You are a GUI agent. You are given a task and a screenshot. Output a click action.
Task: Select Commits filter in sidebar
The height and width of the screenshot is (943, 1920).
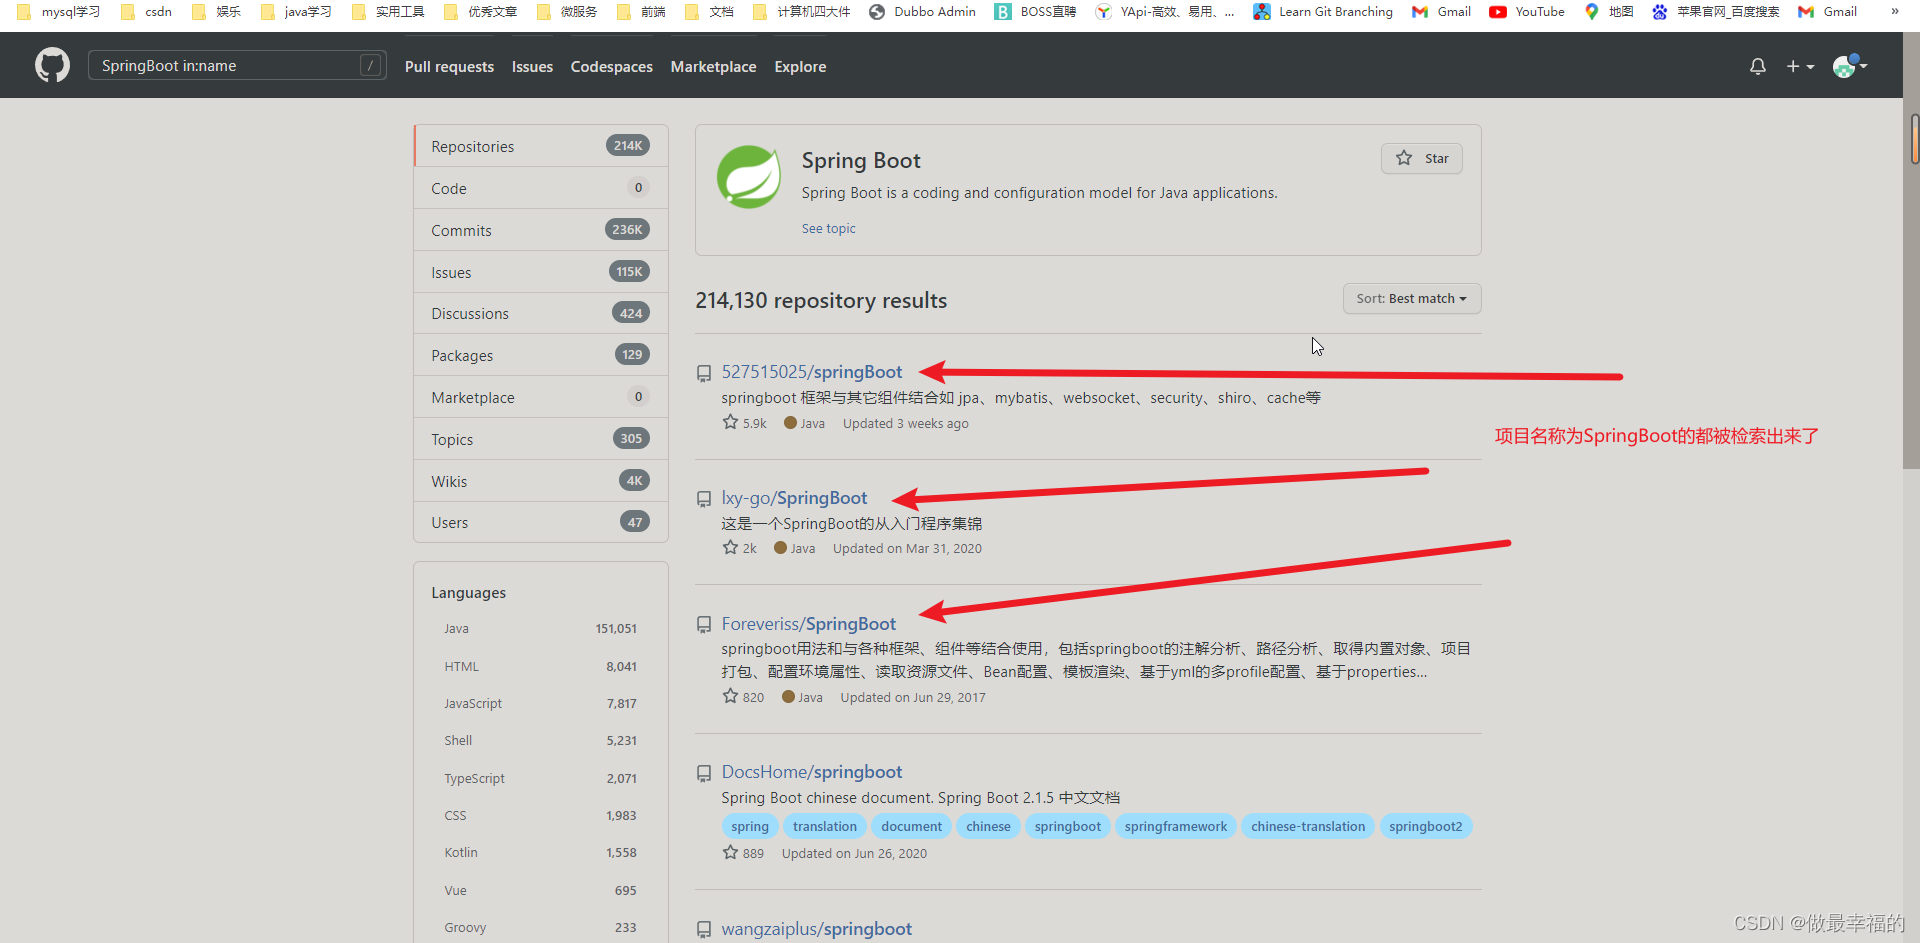point(541,230)
